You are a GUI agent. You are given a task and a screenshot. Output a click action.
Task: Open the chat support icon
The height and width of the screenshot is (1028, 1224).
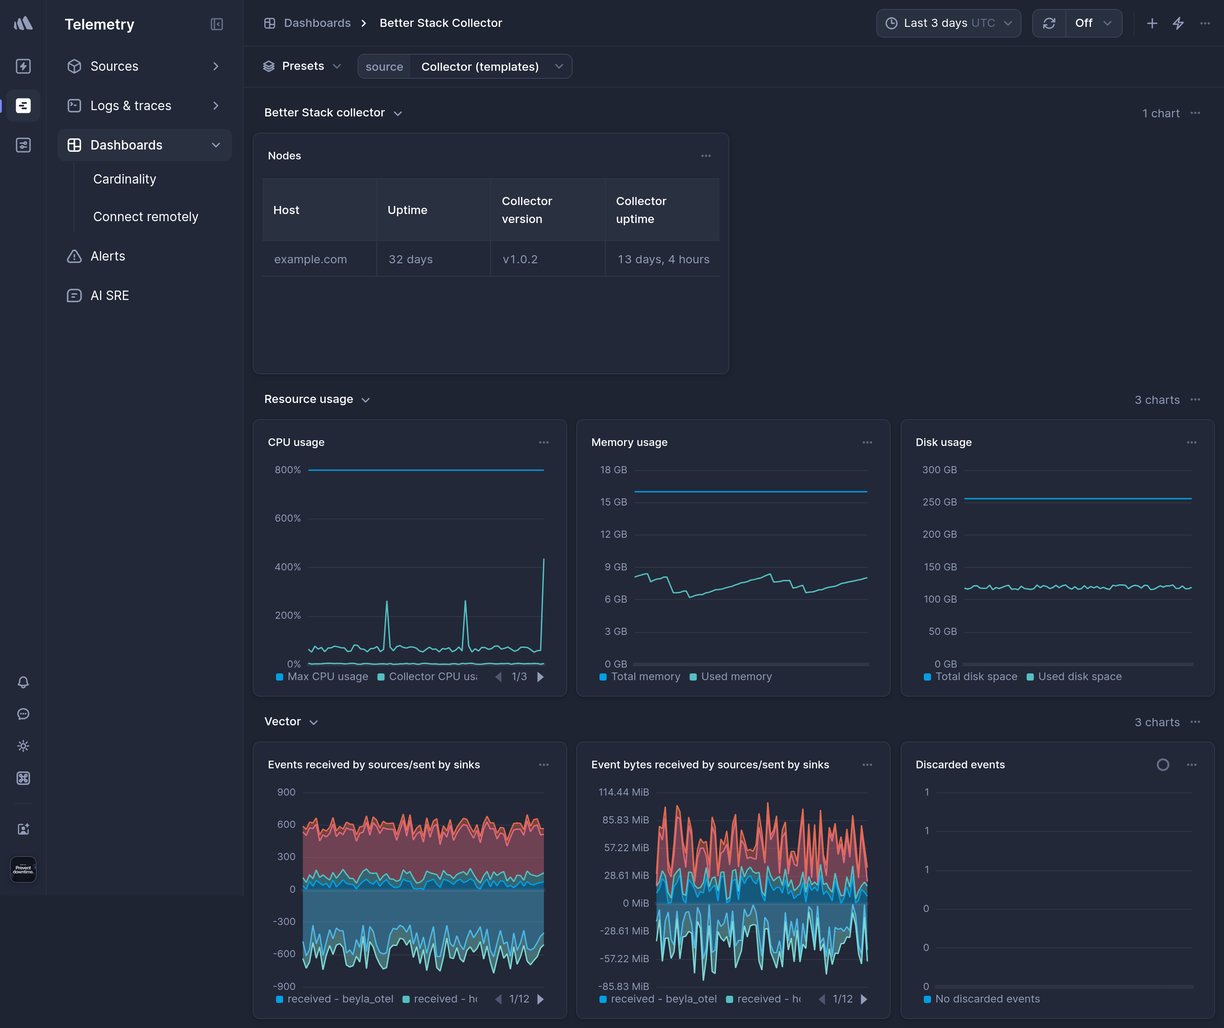coord(23,714)
